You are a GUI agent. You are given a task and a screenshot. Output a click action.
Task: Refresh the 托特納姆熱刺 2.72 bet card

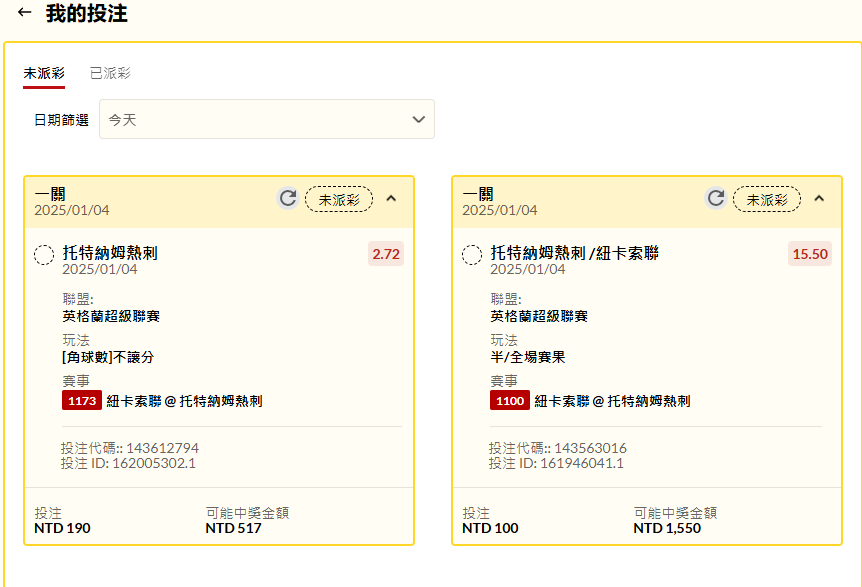288,198
